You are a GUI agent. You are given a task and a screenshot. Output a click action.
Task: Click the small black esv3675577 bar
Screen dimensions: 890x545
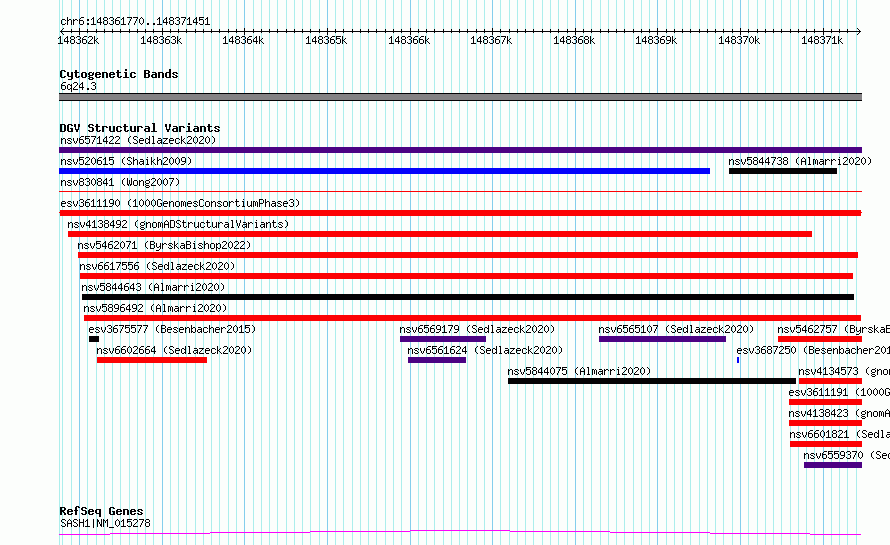tap(94, 339)
